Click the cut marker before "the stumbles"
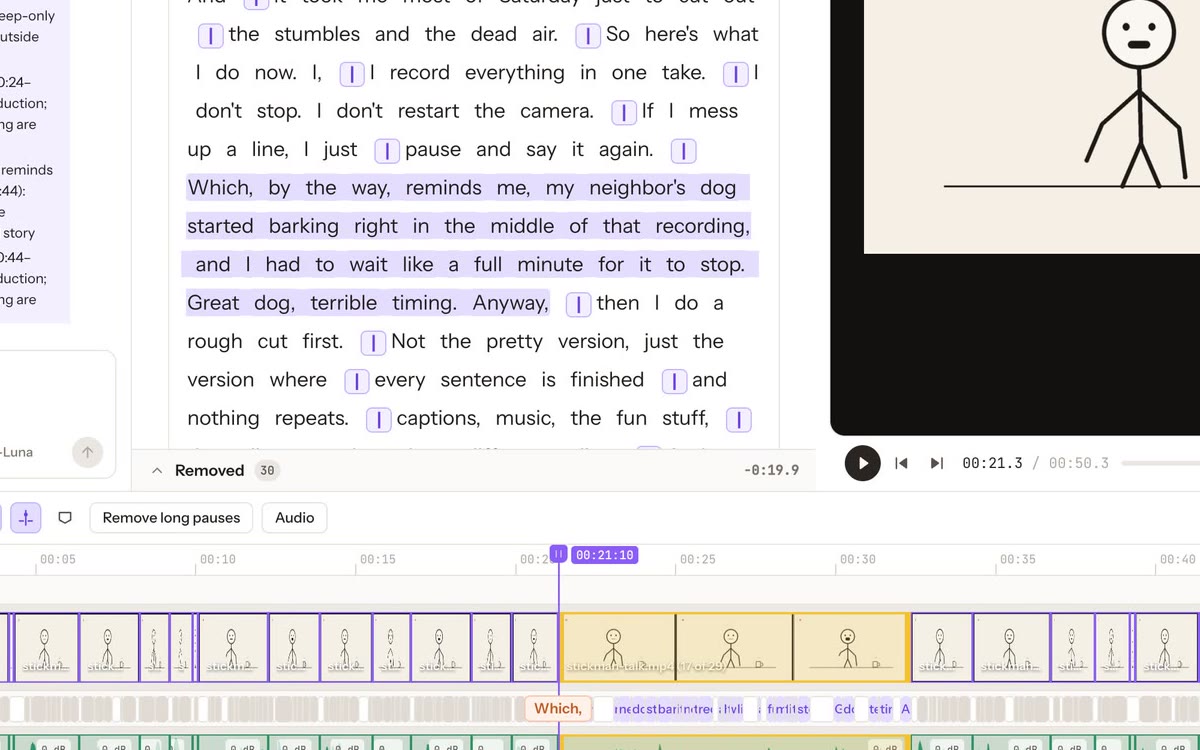The height and width of the screenshot is (750, 1200). click(x=210, y=35)
